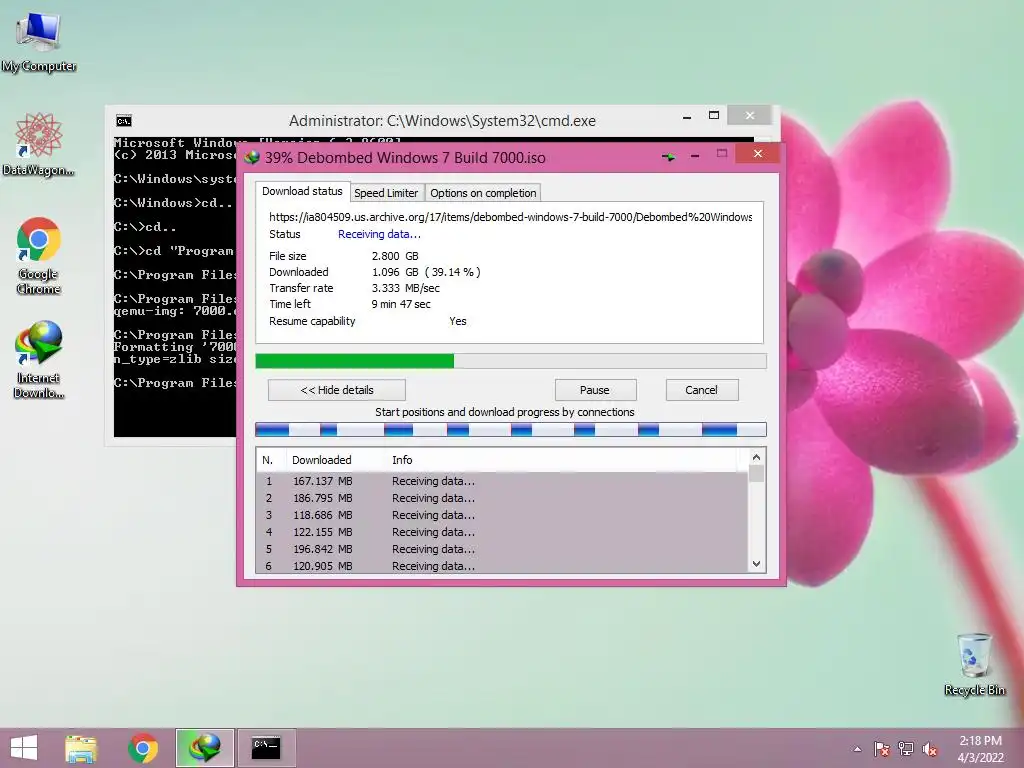Cancel the download
Screen dimensions: 1024x768
(702, 390)
